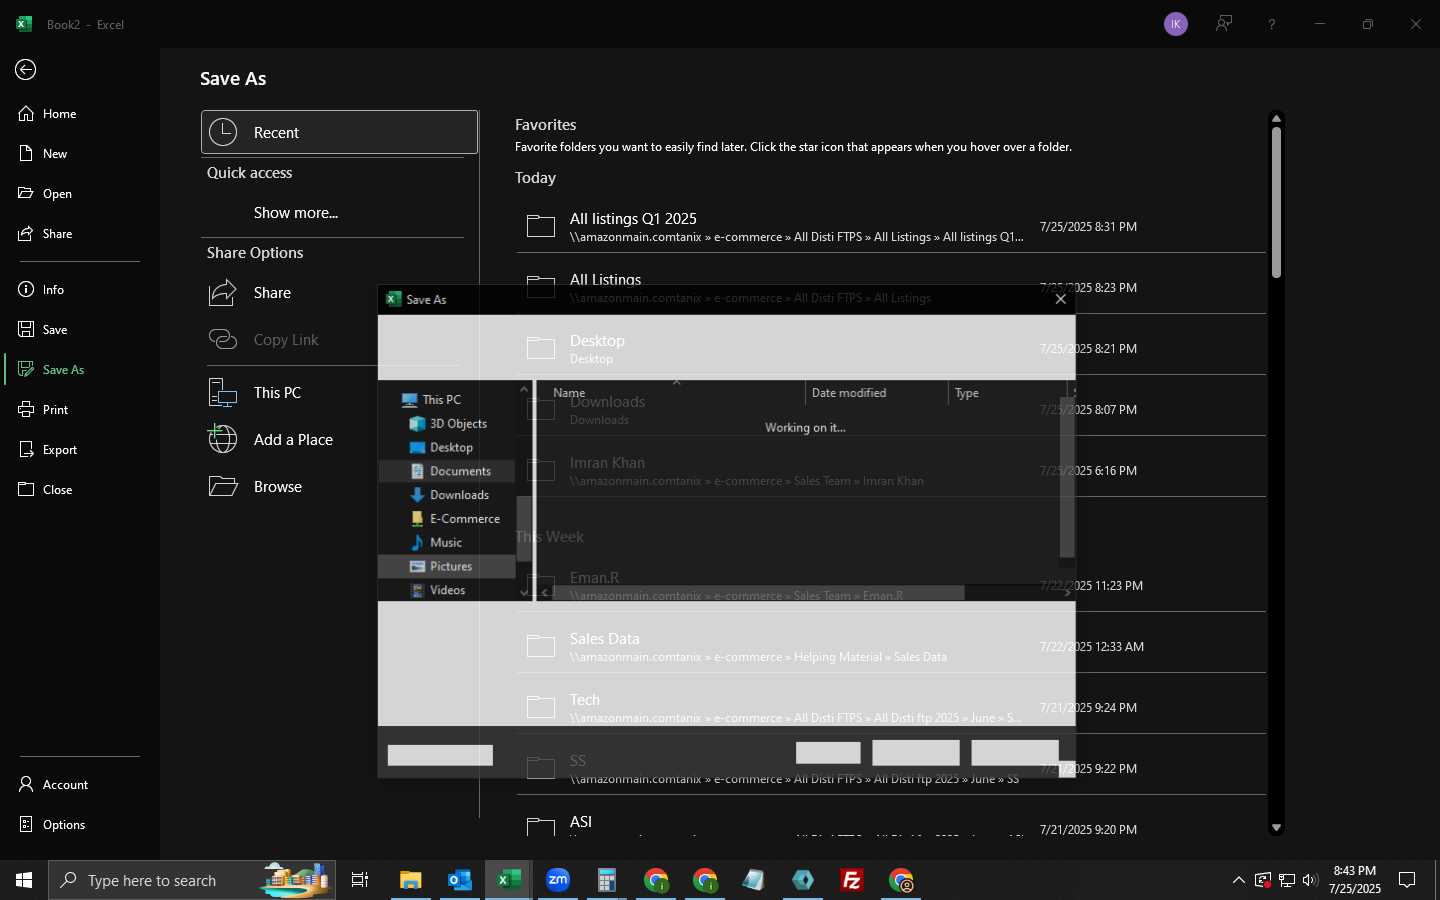Viewport: 1440px width, 900px height.
Task: Click the Backstage folder list scroll-up arrow
Action: click(1276, 119)
